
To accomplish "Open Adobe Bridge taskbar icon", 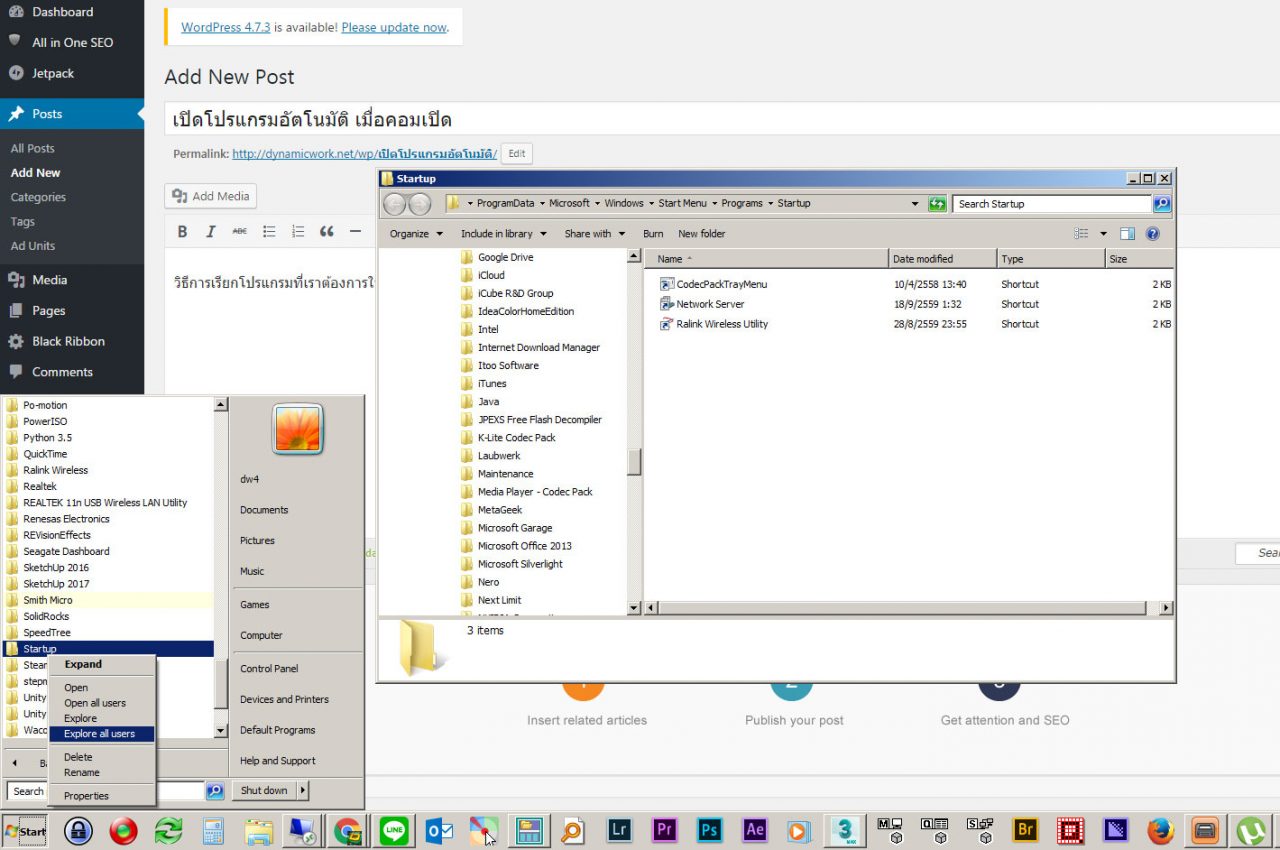I will coord(1025,830).
